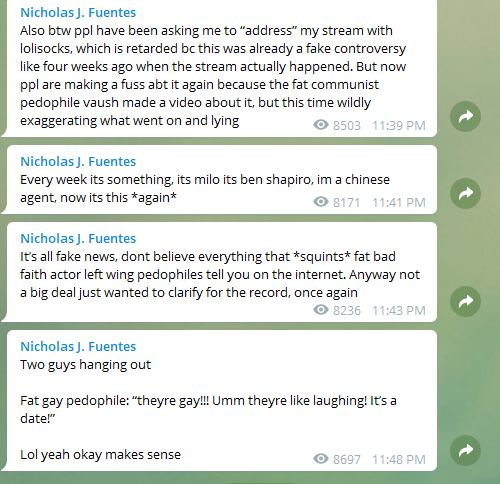Image resolution: width=500 pixels, height=484 pixels.
Task: Click the 11:43 PM timestamp
Action: click(399, 311)
